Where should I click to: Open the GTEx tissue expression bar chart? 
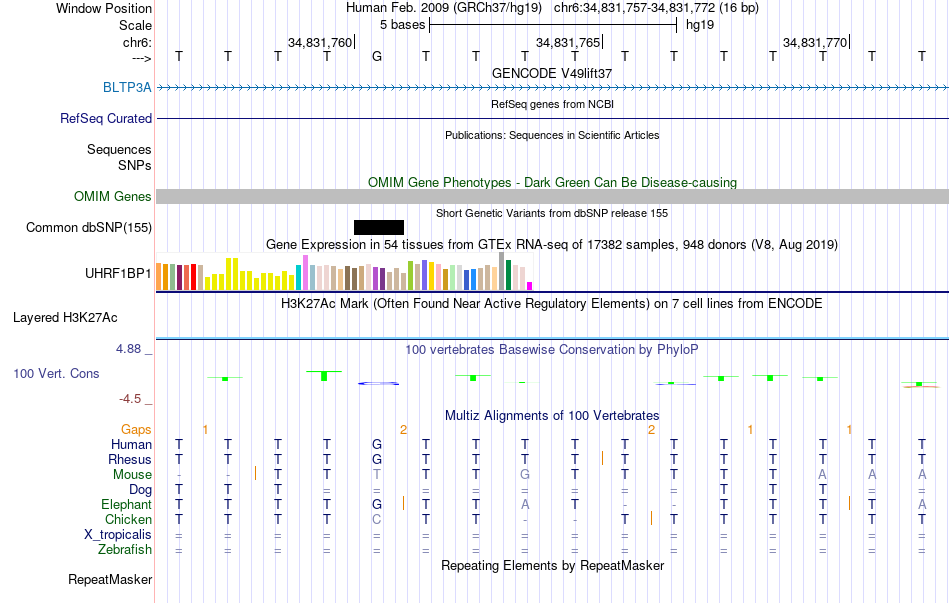tap(344, 272)
